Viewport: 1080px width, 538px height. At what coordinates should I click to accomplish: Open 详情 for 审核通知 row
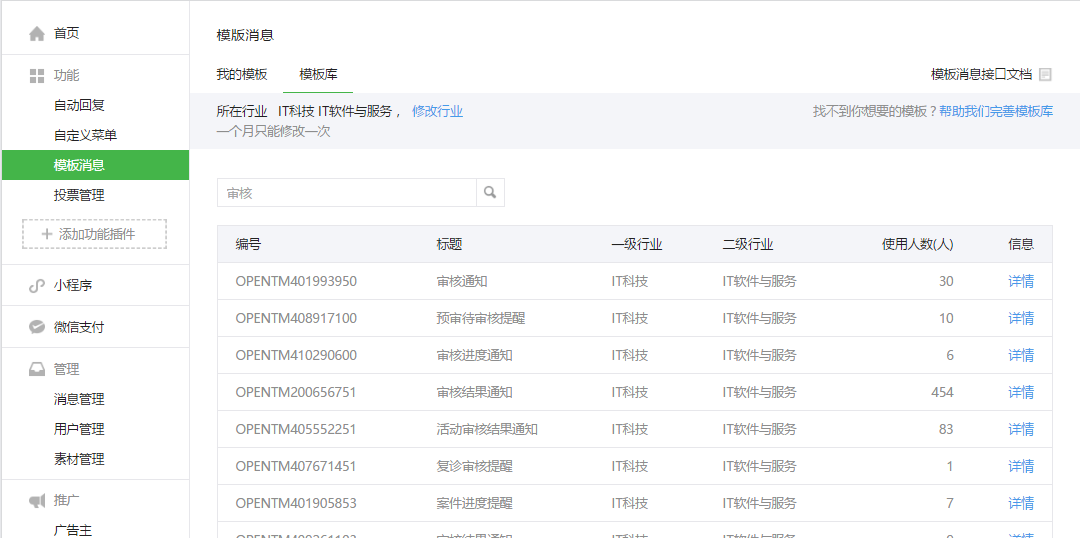1021,281
